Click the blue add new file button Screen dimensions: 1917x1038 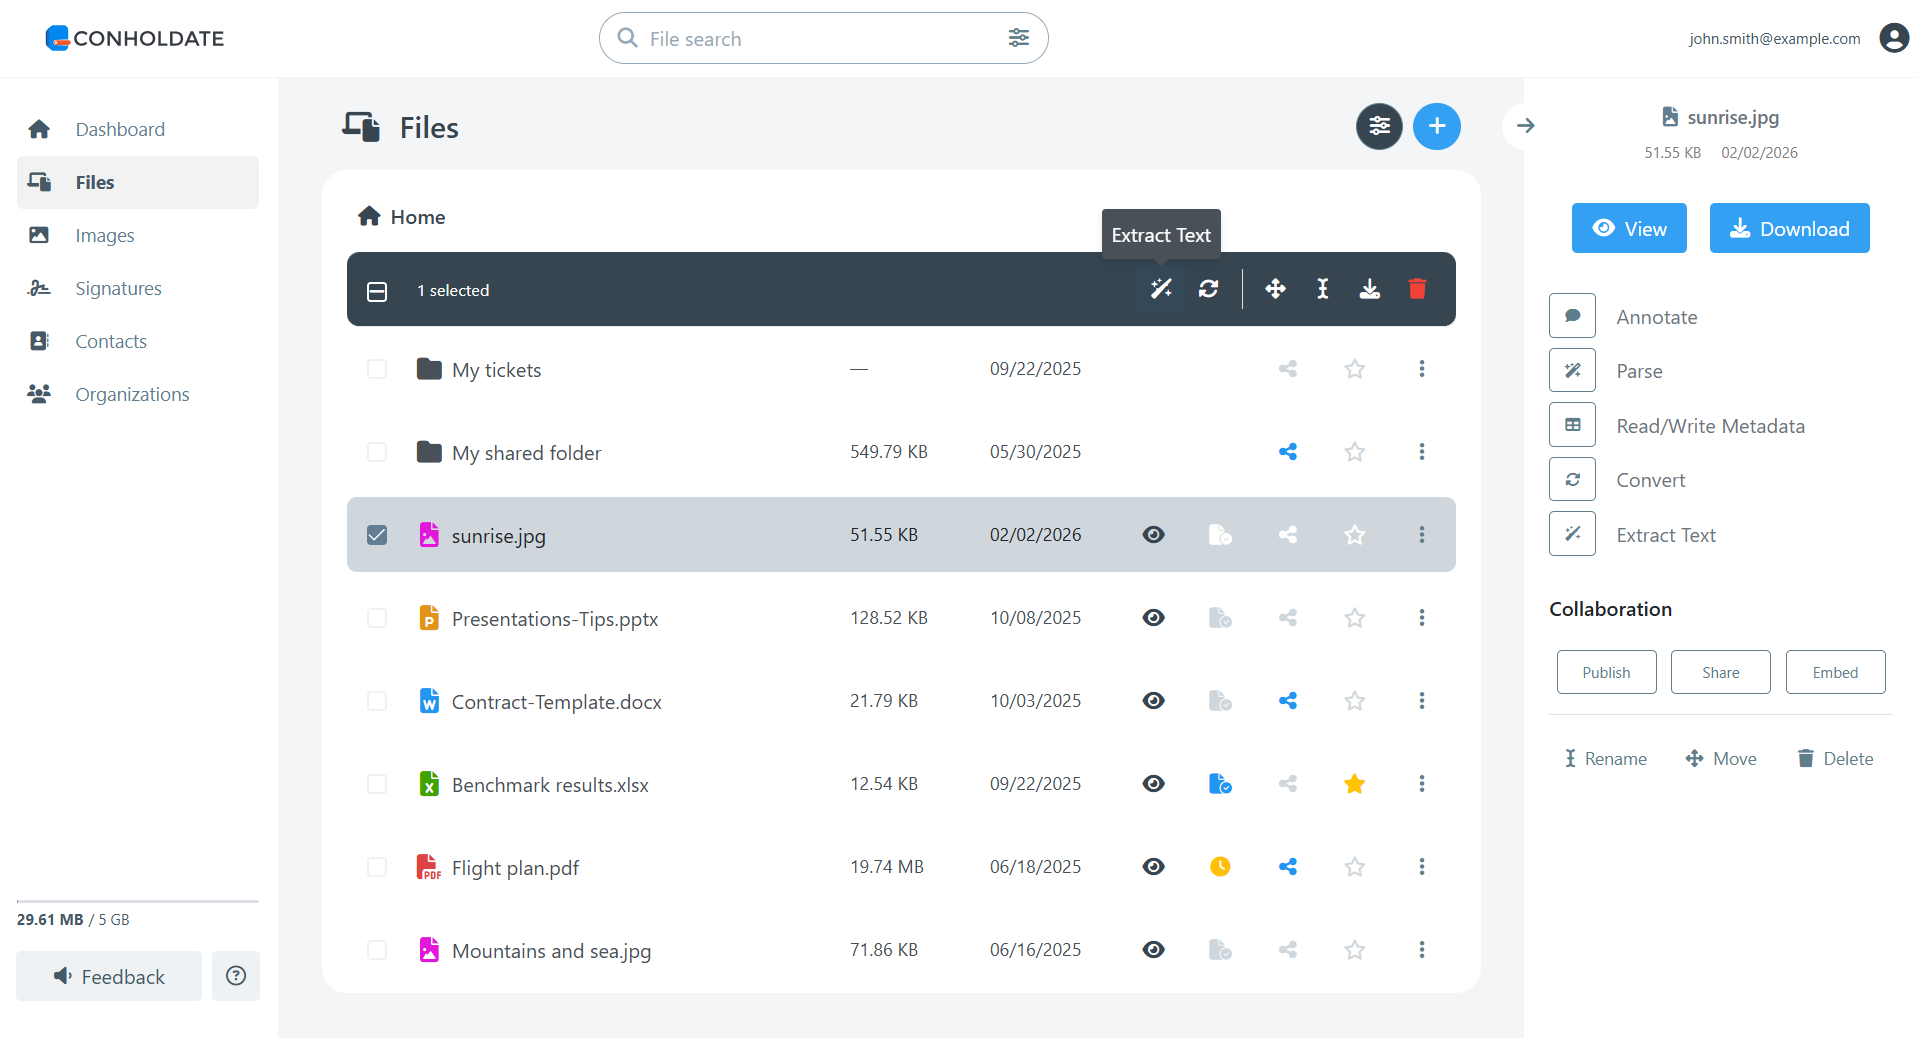[1437, 126]
